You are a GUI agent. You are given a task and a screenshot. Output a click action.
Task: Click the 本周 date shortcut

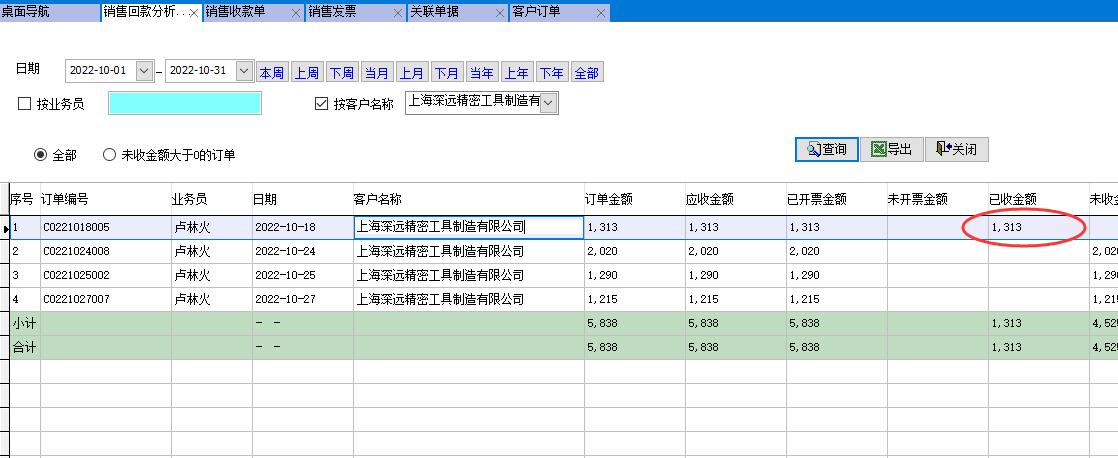coord(271,73)
